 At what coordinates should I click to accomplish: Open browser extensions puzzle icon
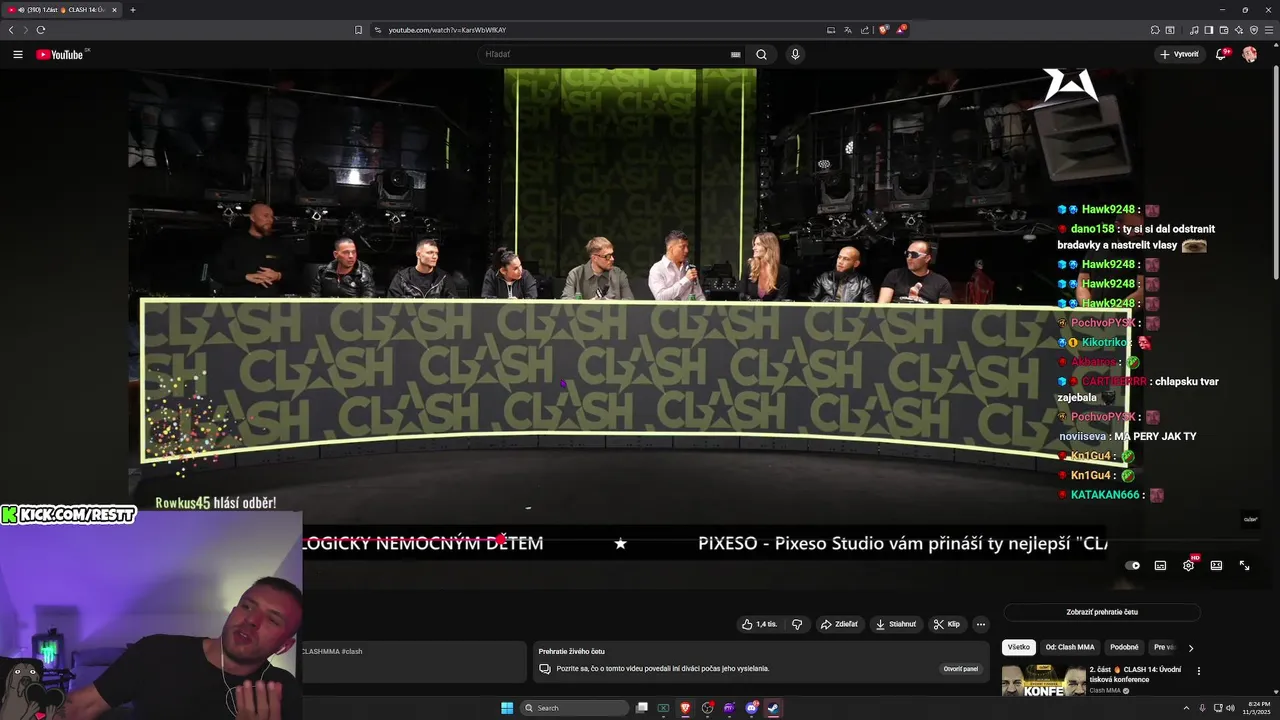1156,30
